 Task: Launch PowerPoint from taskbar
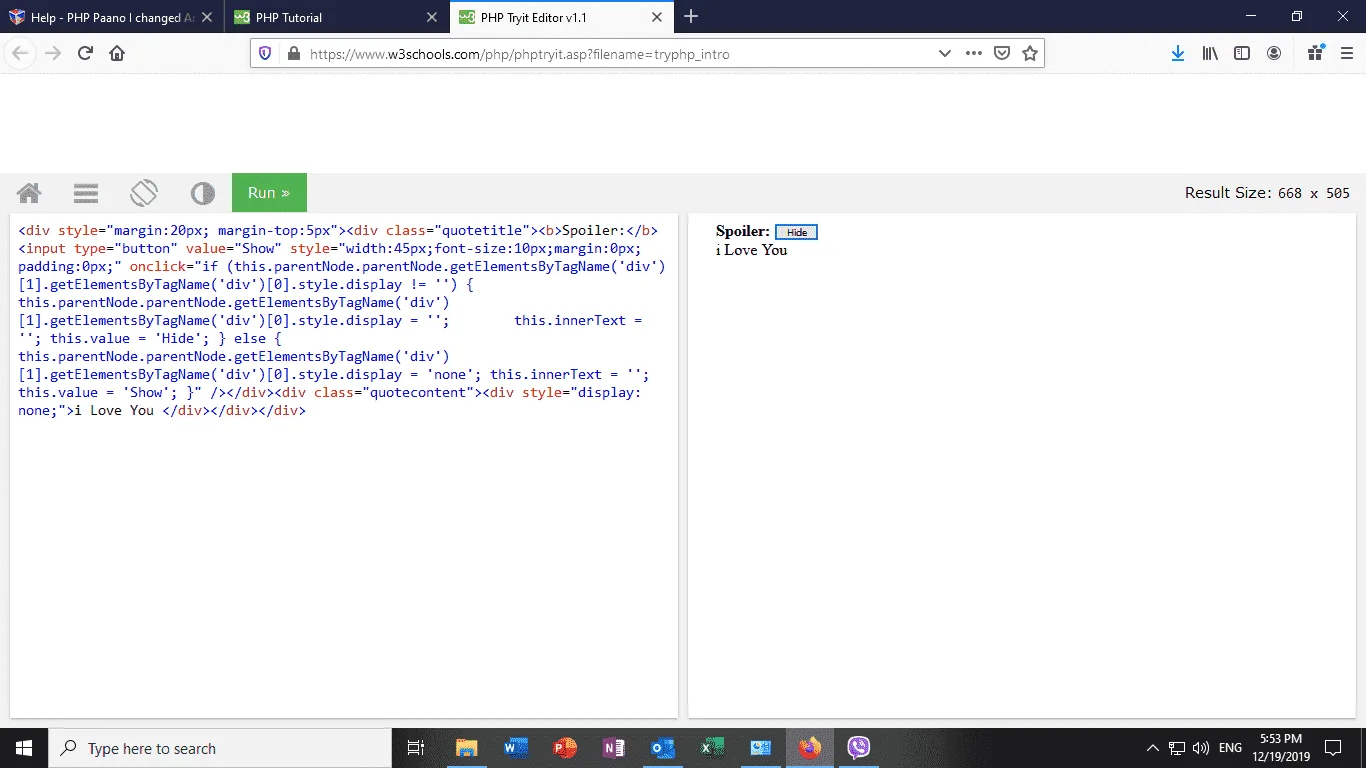565,748
